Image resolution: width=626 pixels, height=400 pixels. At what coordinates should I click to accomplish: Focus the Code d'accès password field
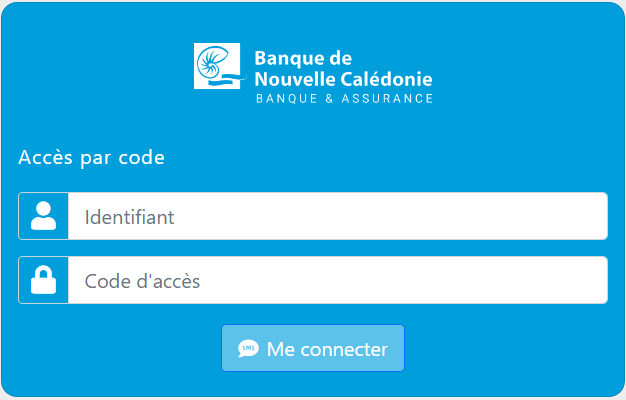pyautogui.click(x=337, y=280)
